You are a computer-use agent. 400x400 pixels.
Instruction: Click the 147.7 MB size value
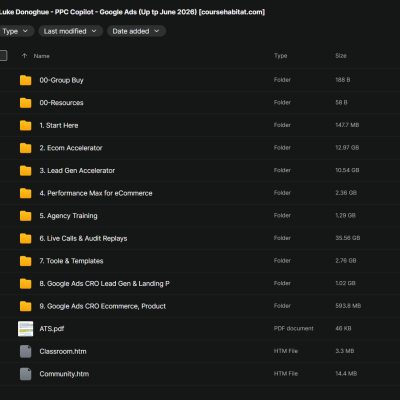pyautogui.click(x=347, y=125)
